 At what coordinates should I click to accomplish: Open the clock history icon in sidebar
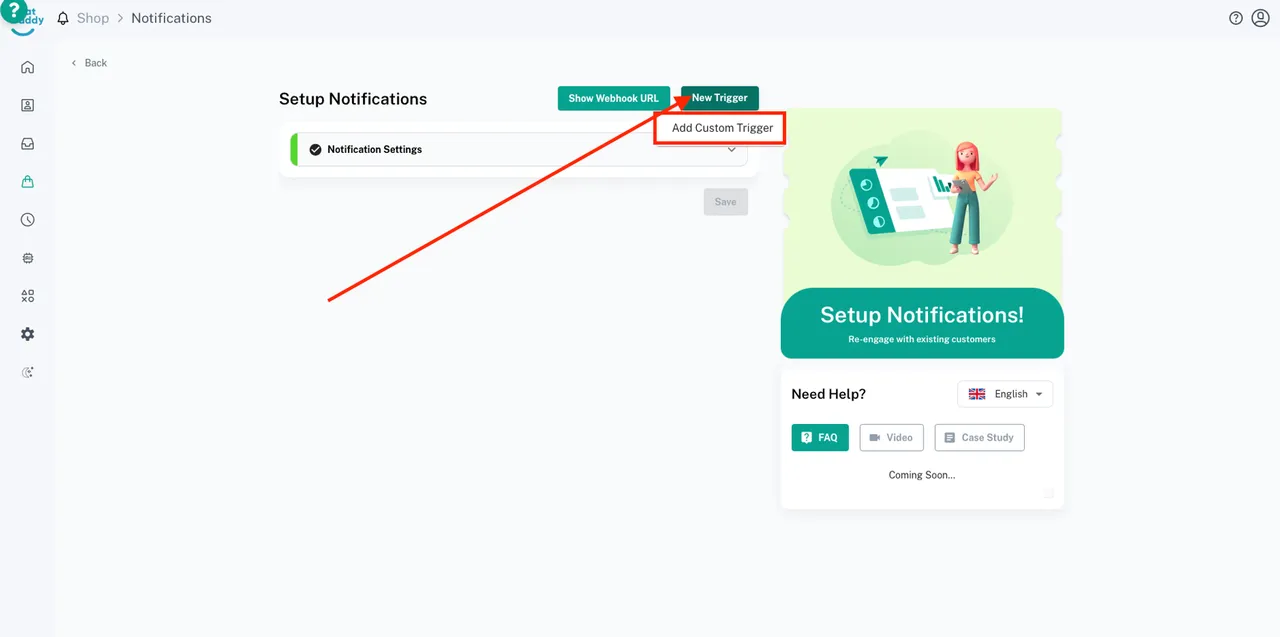[x=28, y=220]
